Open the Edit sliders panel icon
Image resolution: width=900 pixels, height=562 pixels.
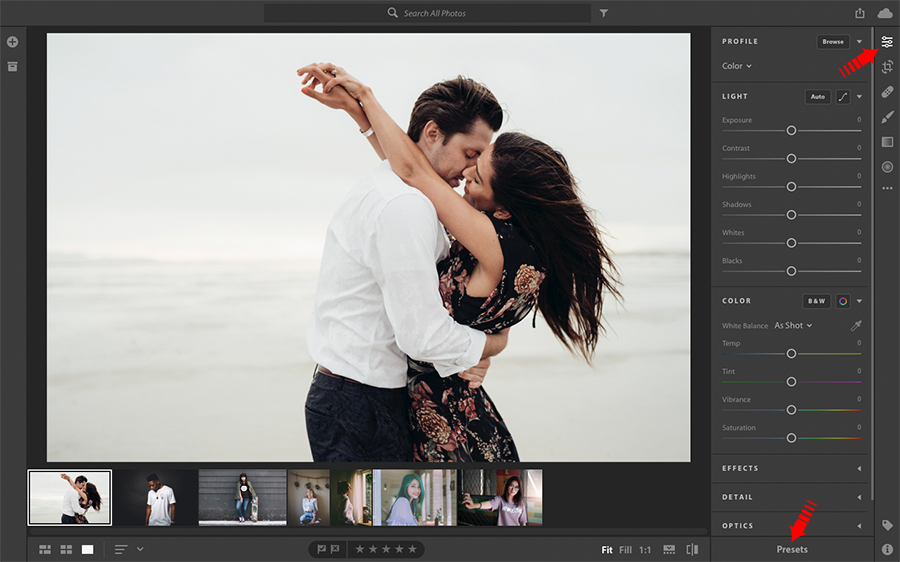pyautogui.click(x=887, y=42)
